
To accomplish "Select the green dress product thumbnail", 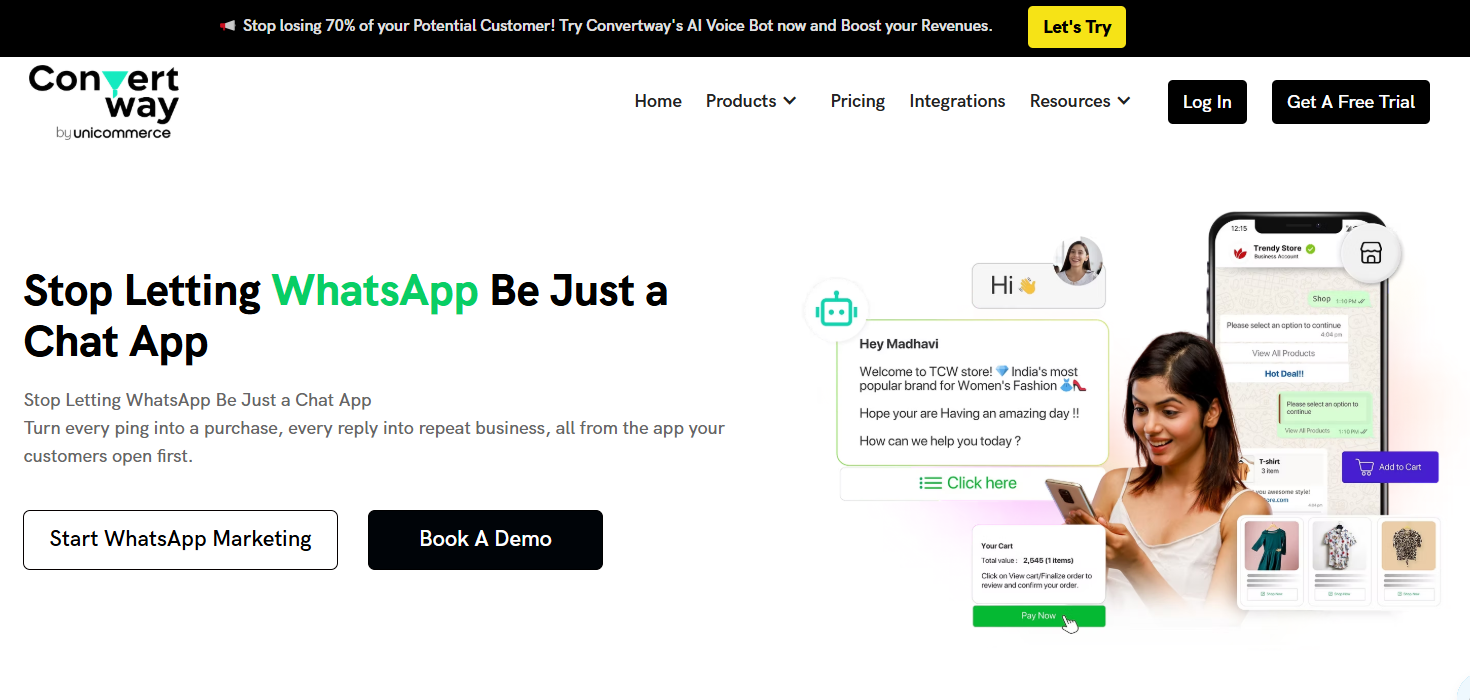I will point(1272,546).
